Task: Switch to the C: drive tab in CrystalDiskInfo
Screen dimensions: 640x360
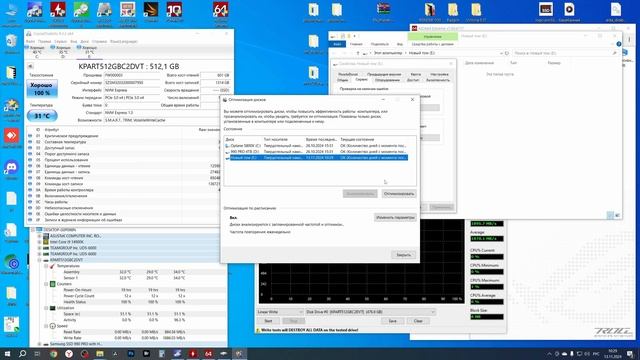Action: (x=37, y=52)
